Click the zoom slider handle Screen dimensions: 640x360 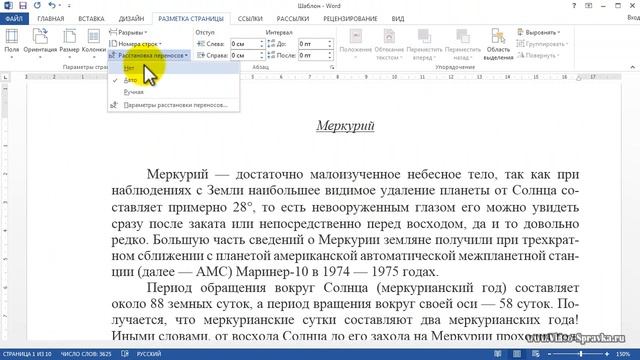coord(581,354)
